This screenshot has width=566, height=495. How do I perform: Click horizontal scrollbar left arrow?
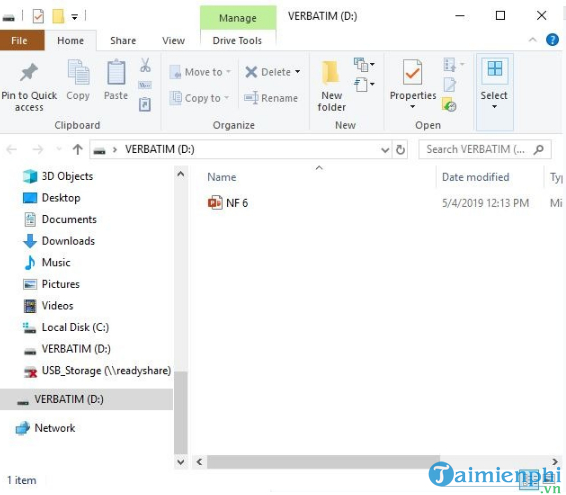199,461
